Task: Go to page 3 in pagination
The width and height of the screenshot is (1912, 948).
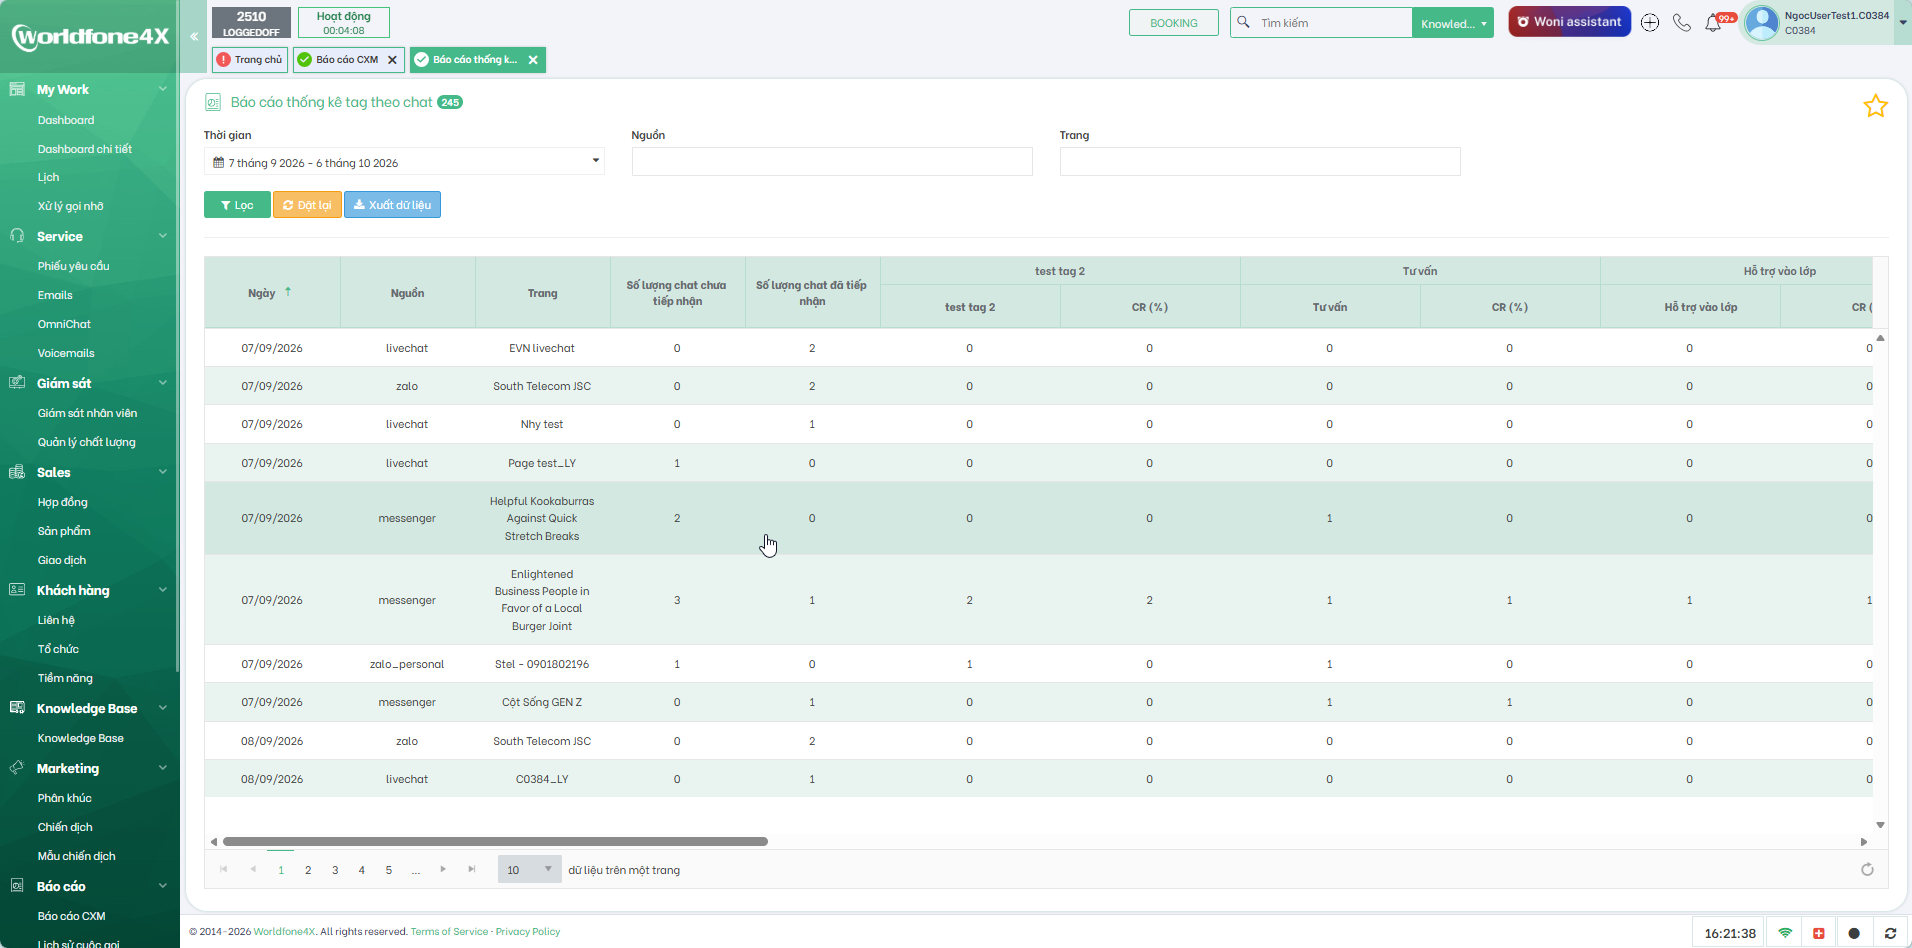Action: (335, 870)
